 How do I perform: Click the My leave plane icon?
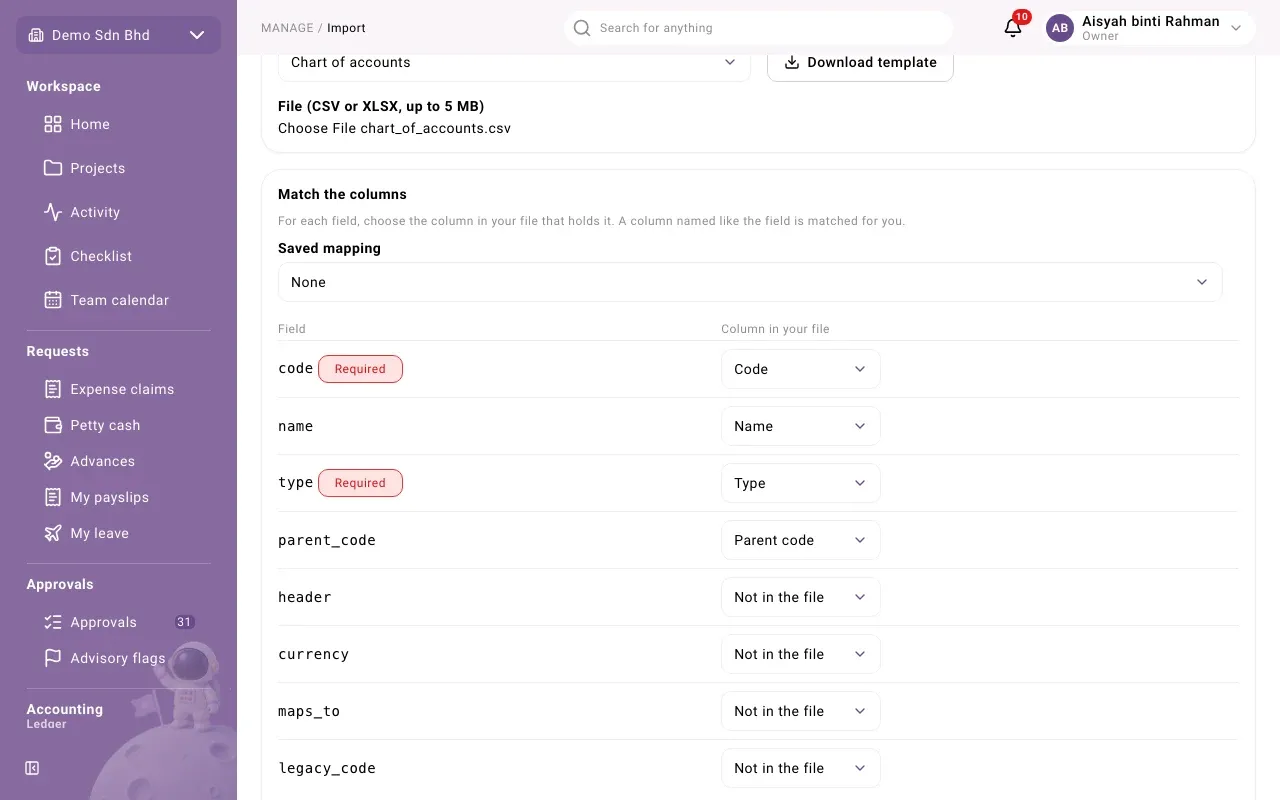(x=53, y=533)
